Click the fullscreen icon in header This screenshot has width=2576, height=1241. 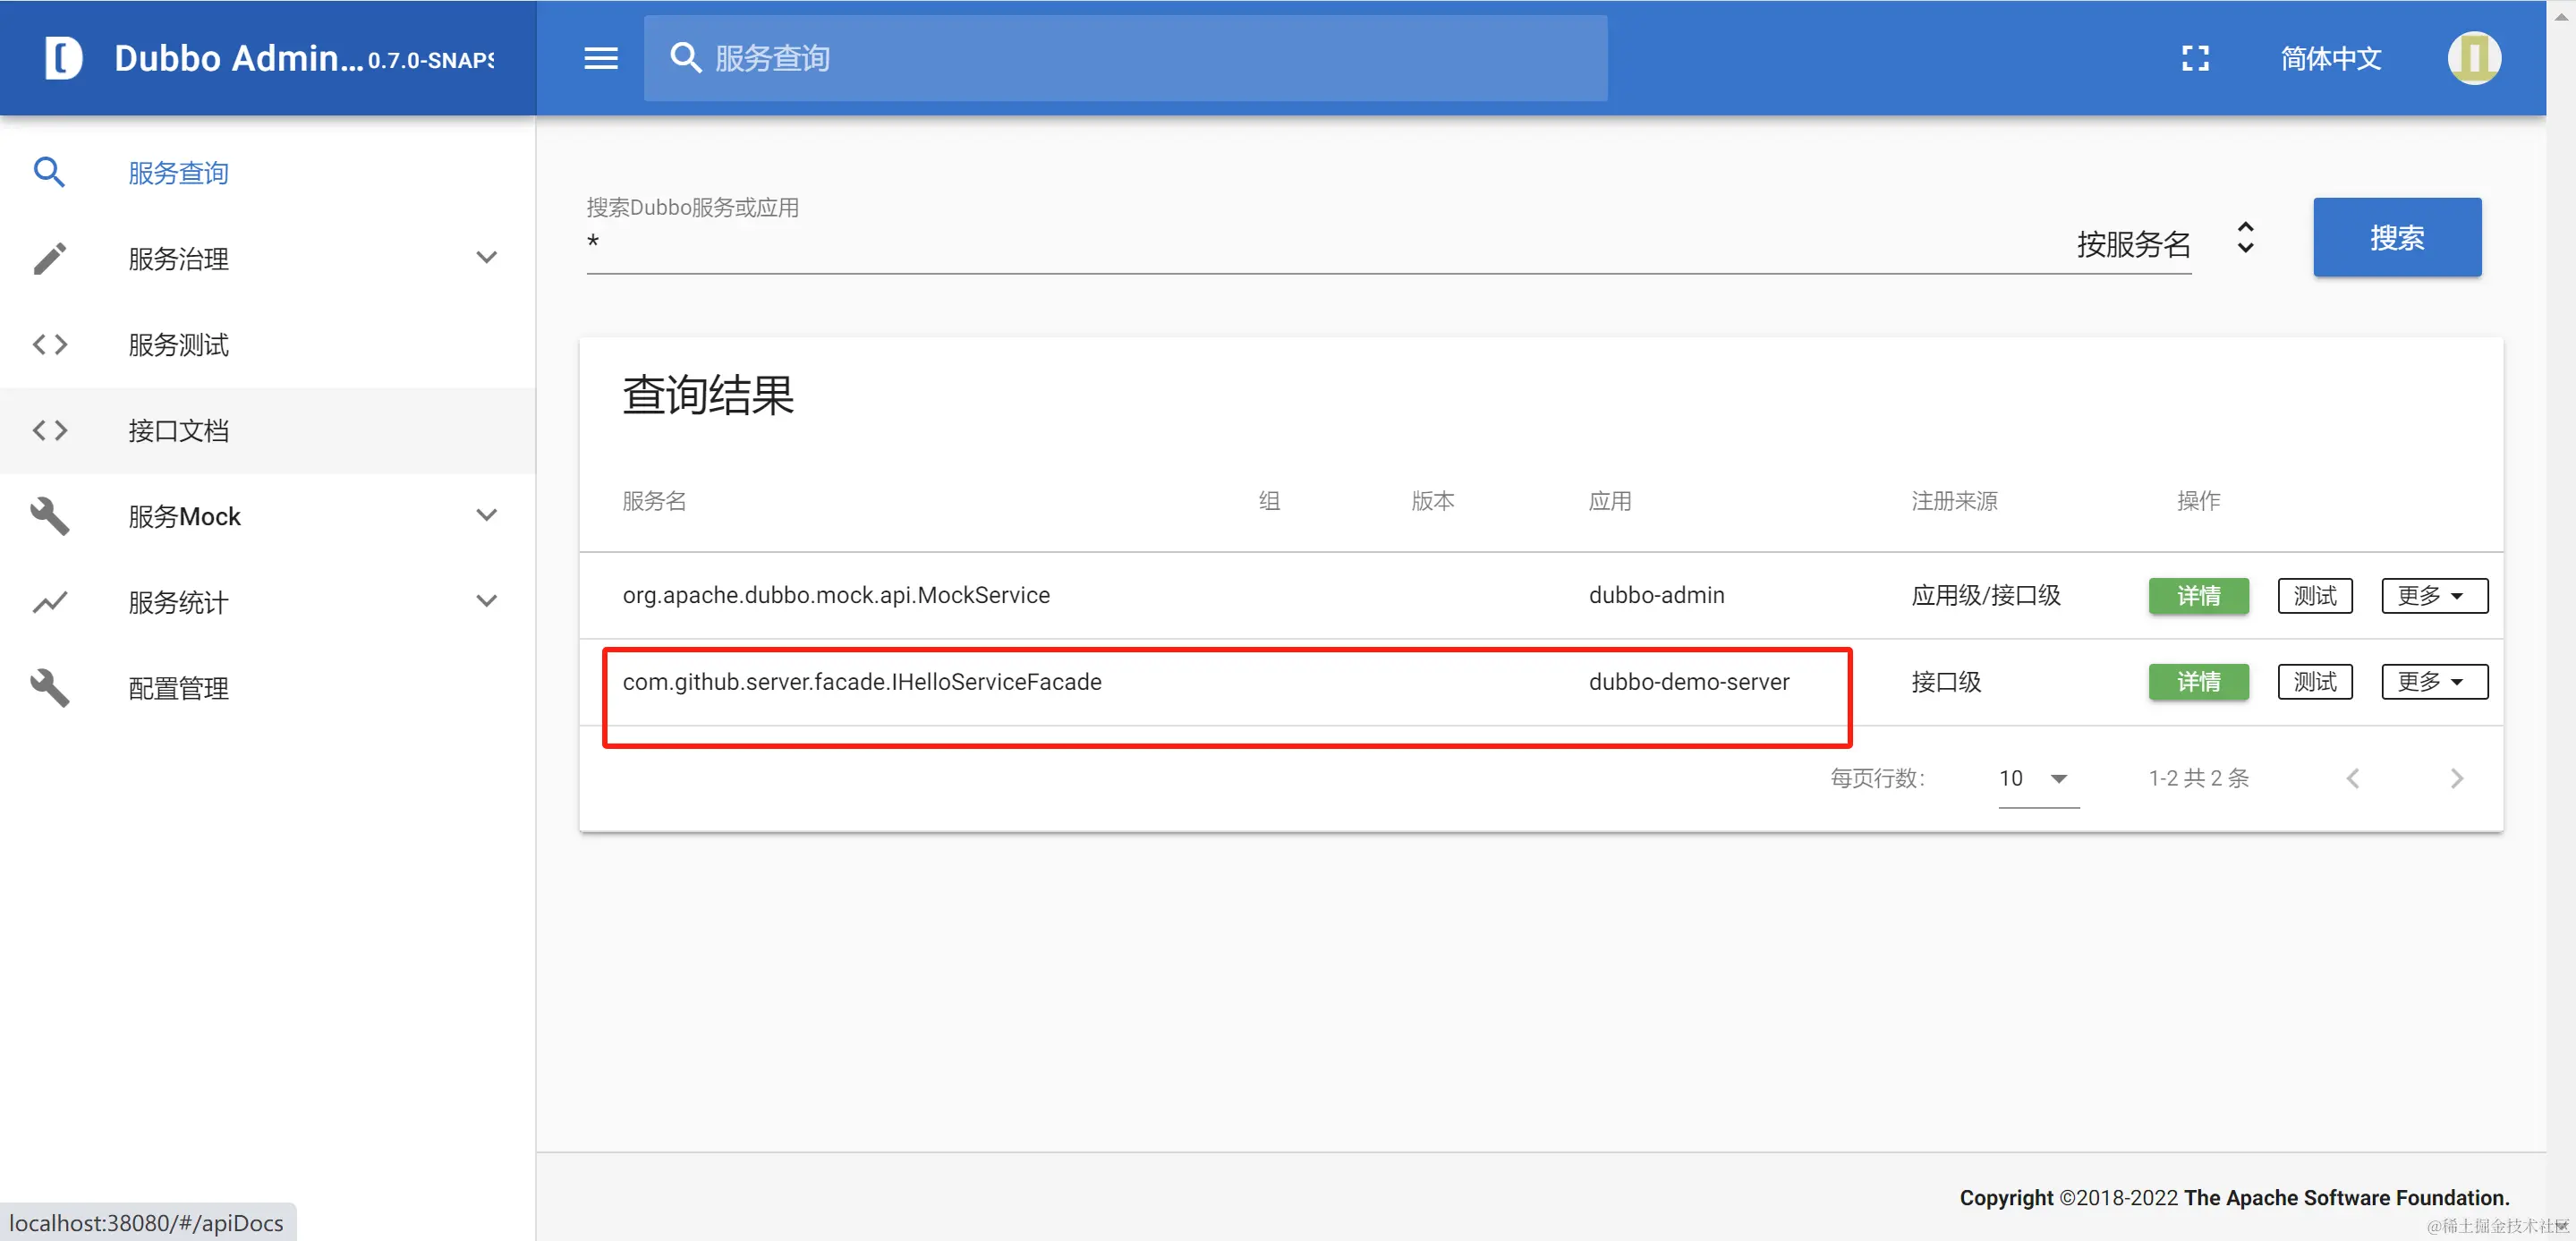2195,58
